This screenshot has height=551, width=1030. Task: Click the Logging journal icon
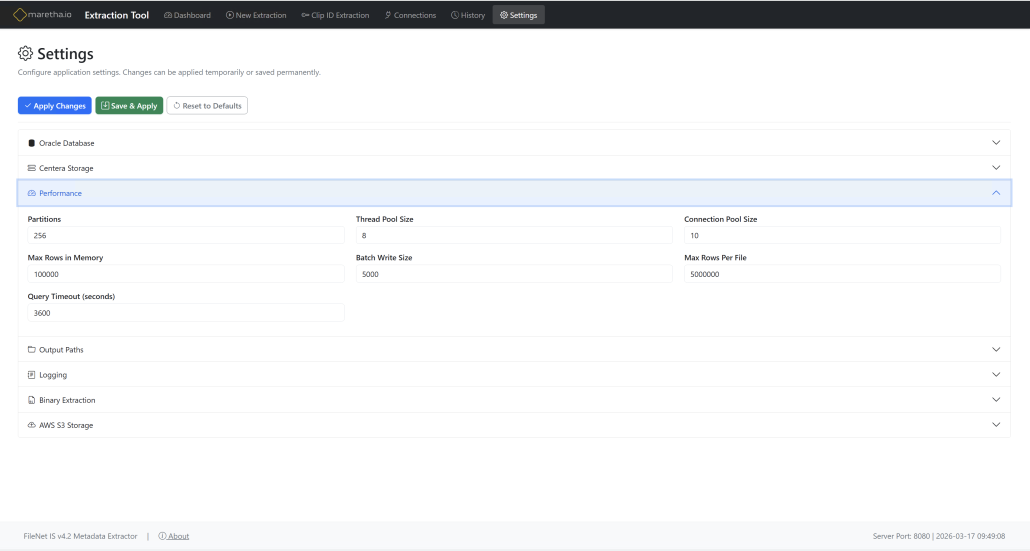32,375
